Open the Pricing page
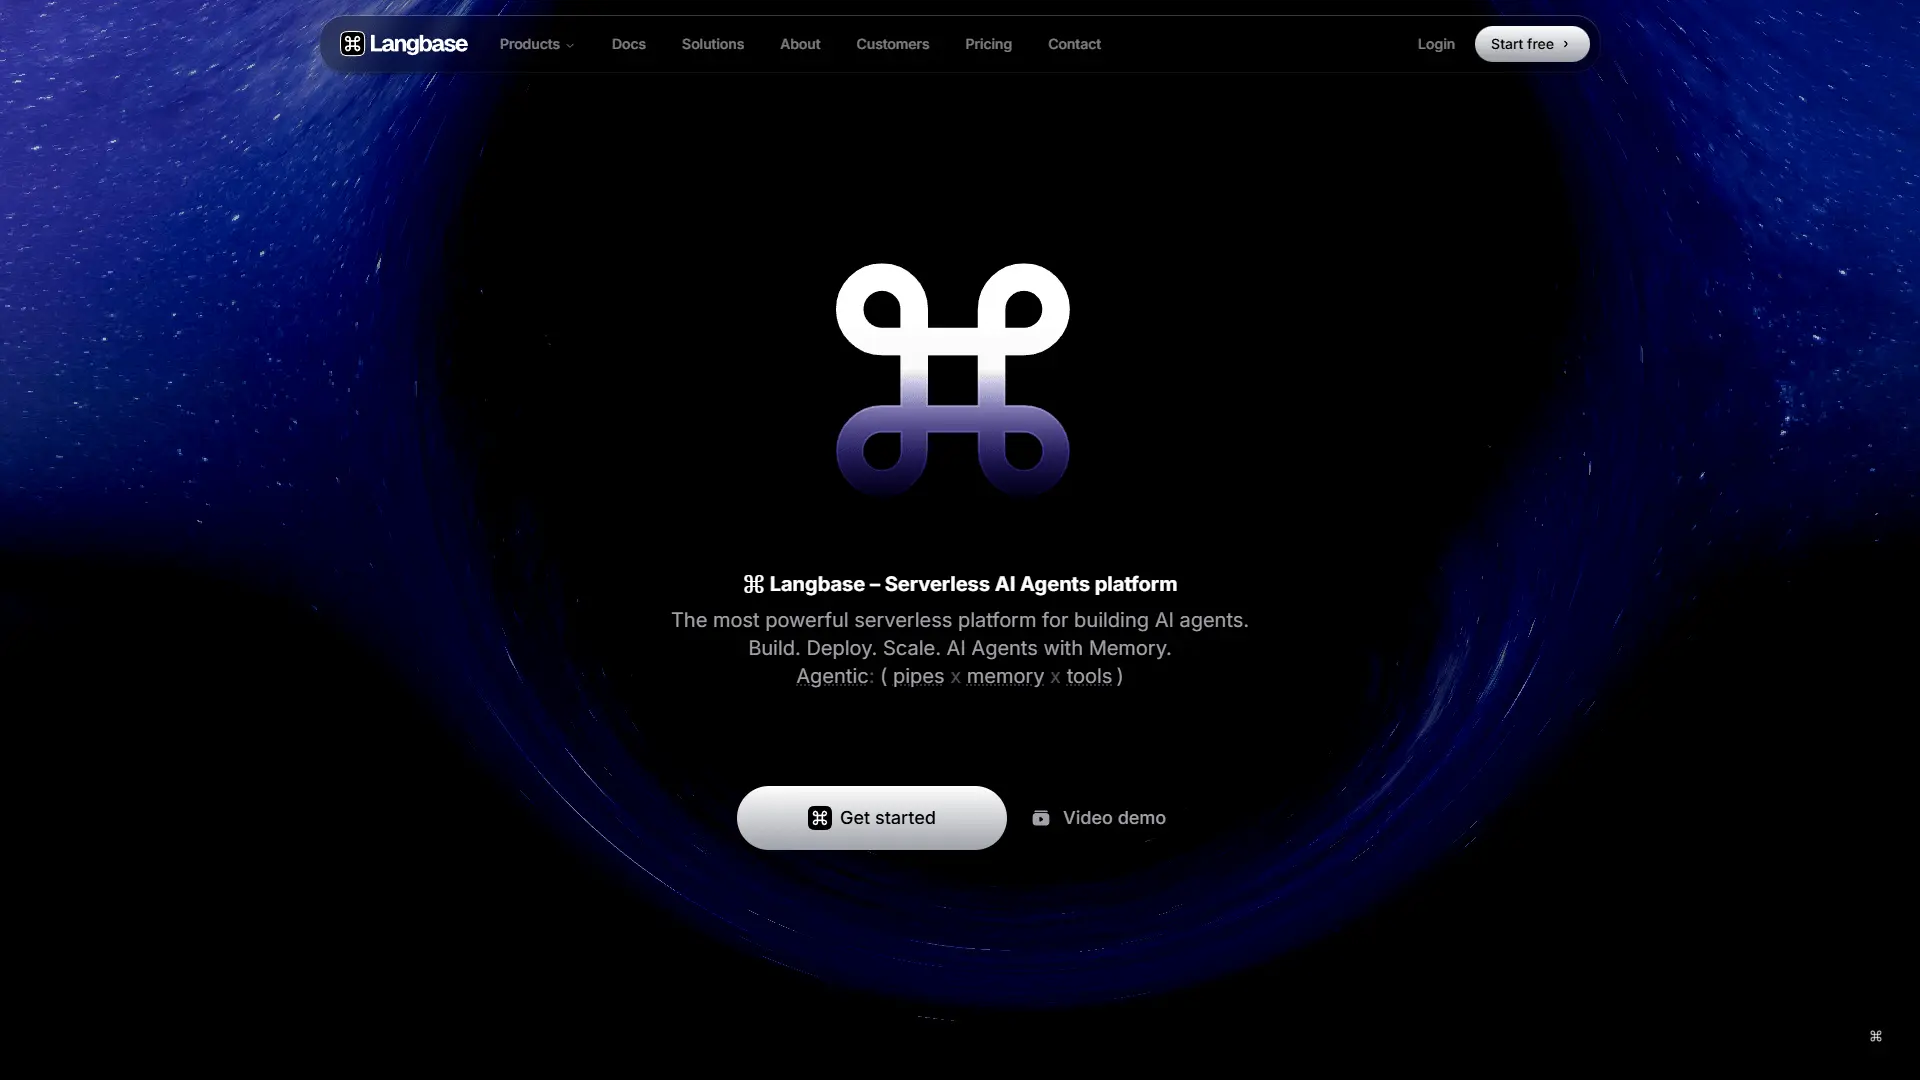Image resolution: width=1920 pixels, height=1080 pixels. tap(988, 44)
